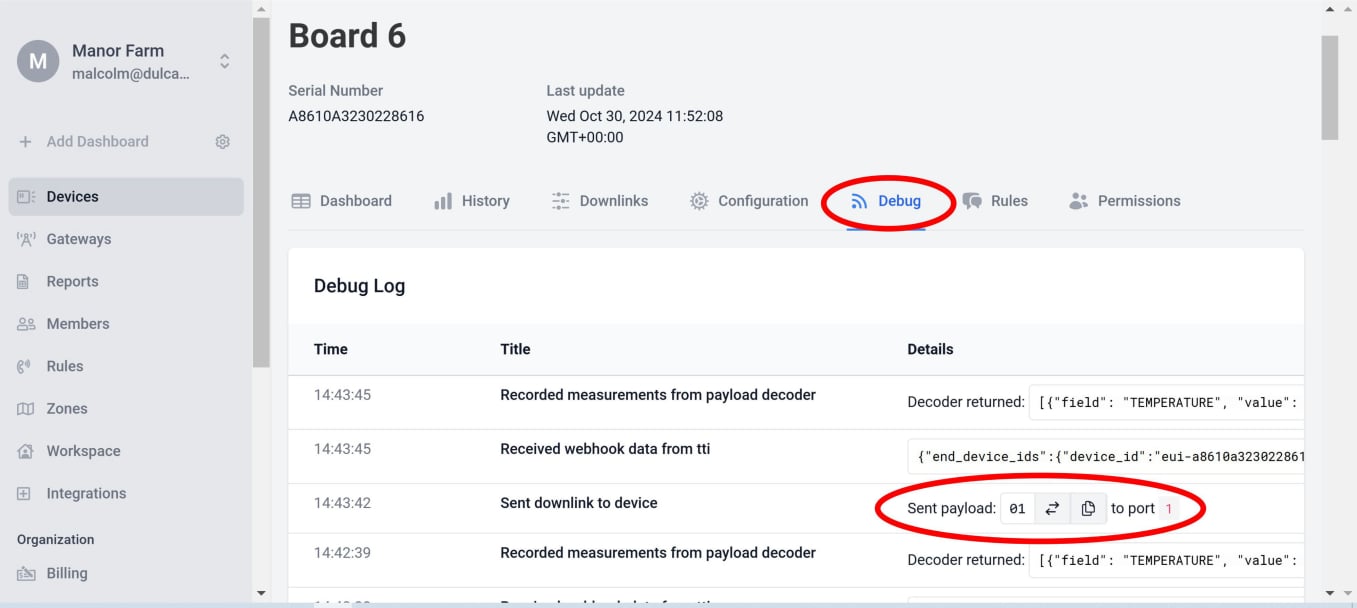1357x608 pixels.
Task: Click the Reports document icon in sidebar
Action: (24, 282)
